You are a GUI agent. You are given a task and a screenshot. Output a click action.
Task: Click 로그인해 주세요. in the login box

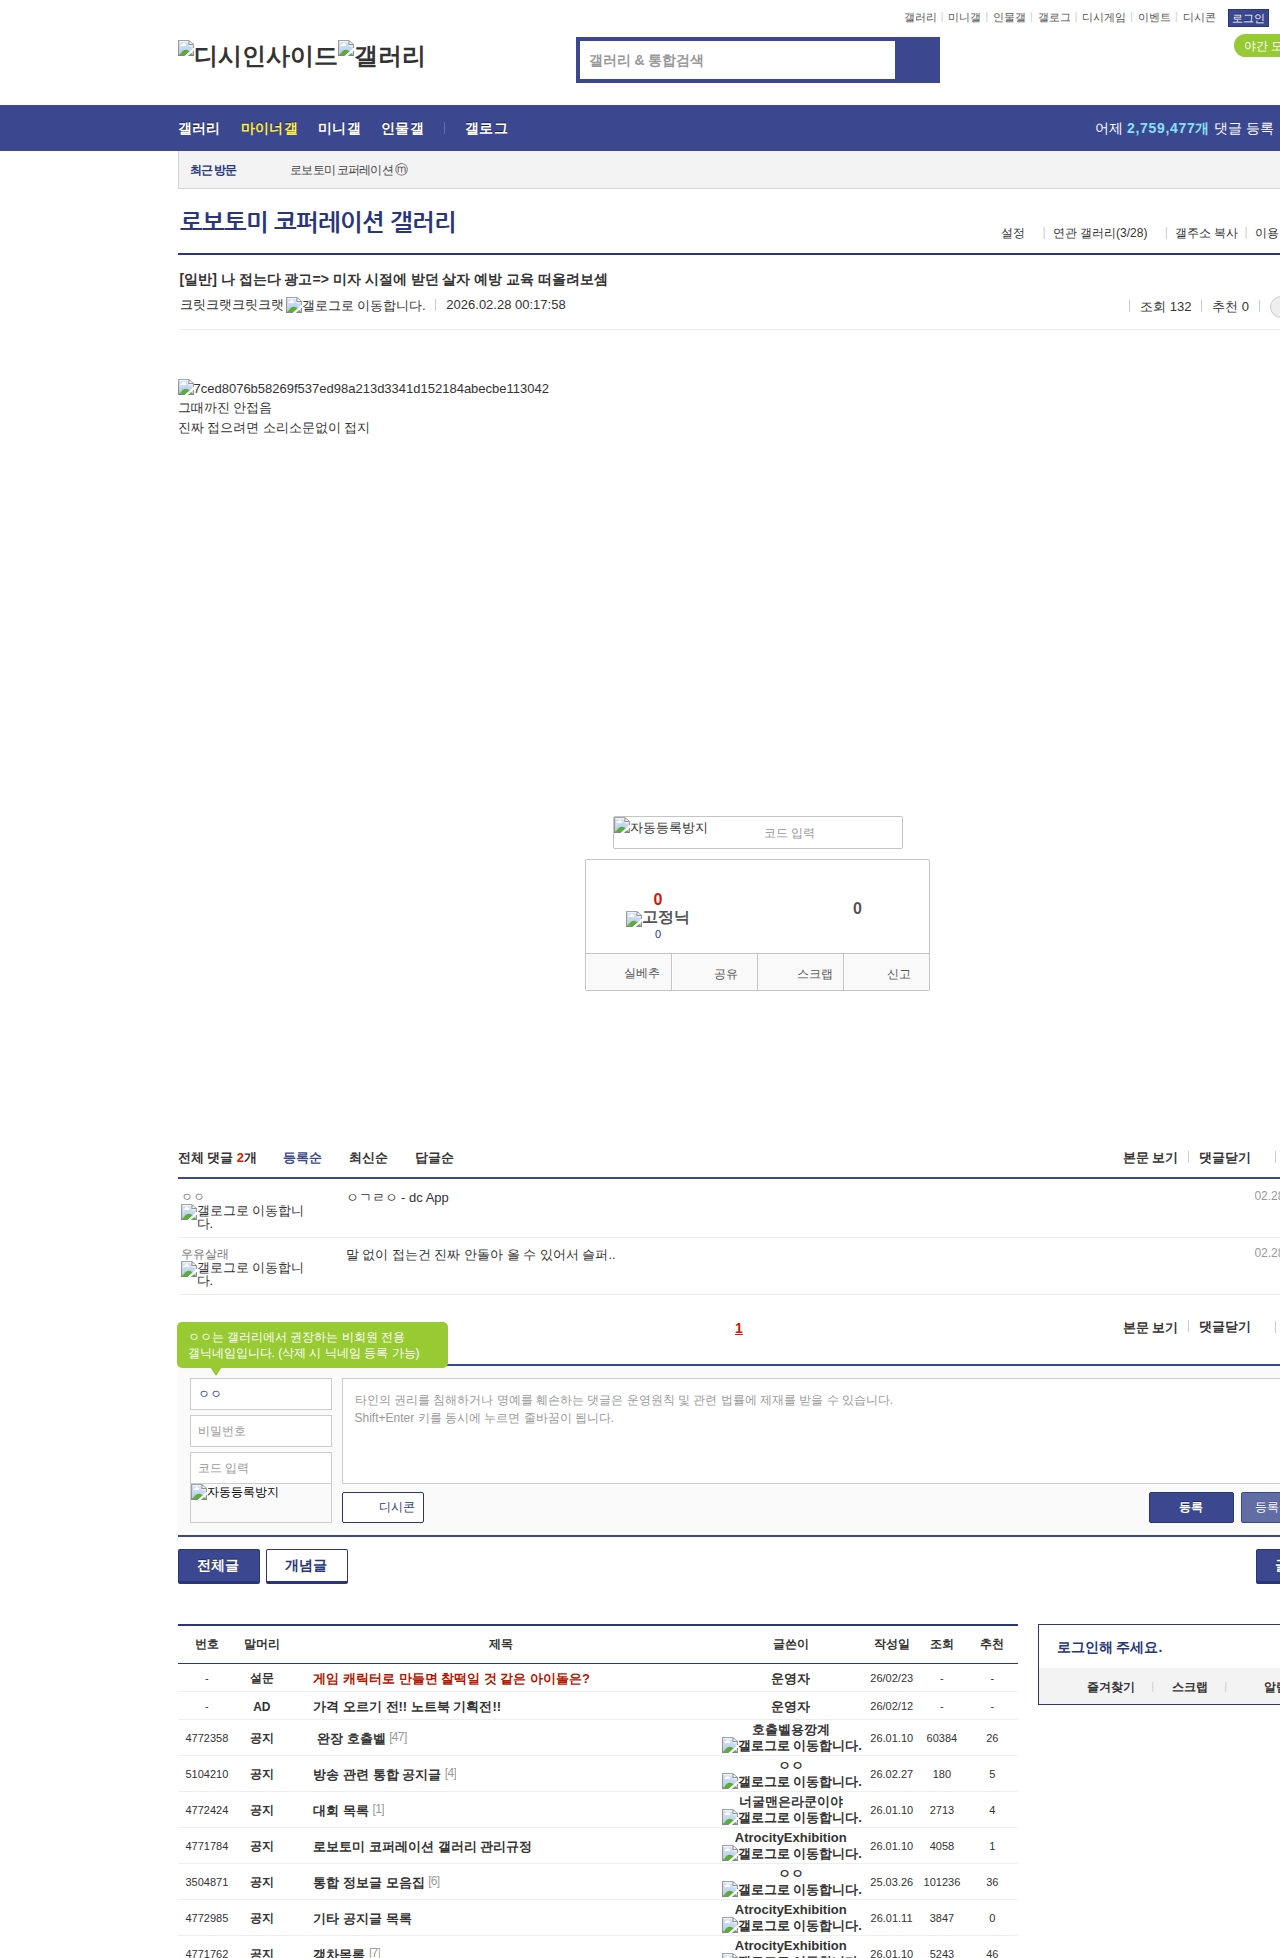(1110, 1648)
